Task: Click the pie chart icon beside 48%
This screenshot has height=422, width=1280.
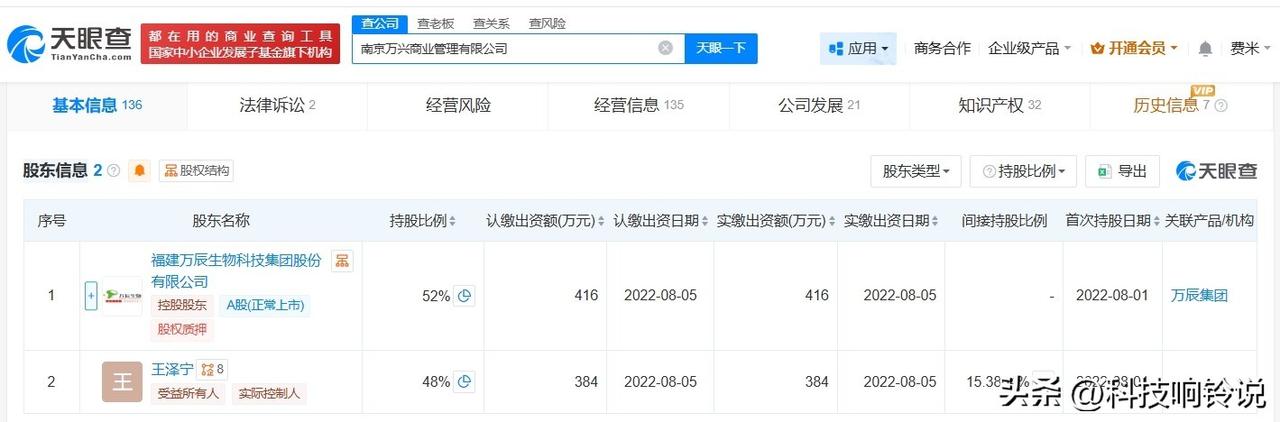Action: [x=464, y=382]
